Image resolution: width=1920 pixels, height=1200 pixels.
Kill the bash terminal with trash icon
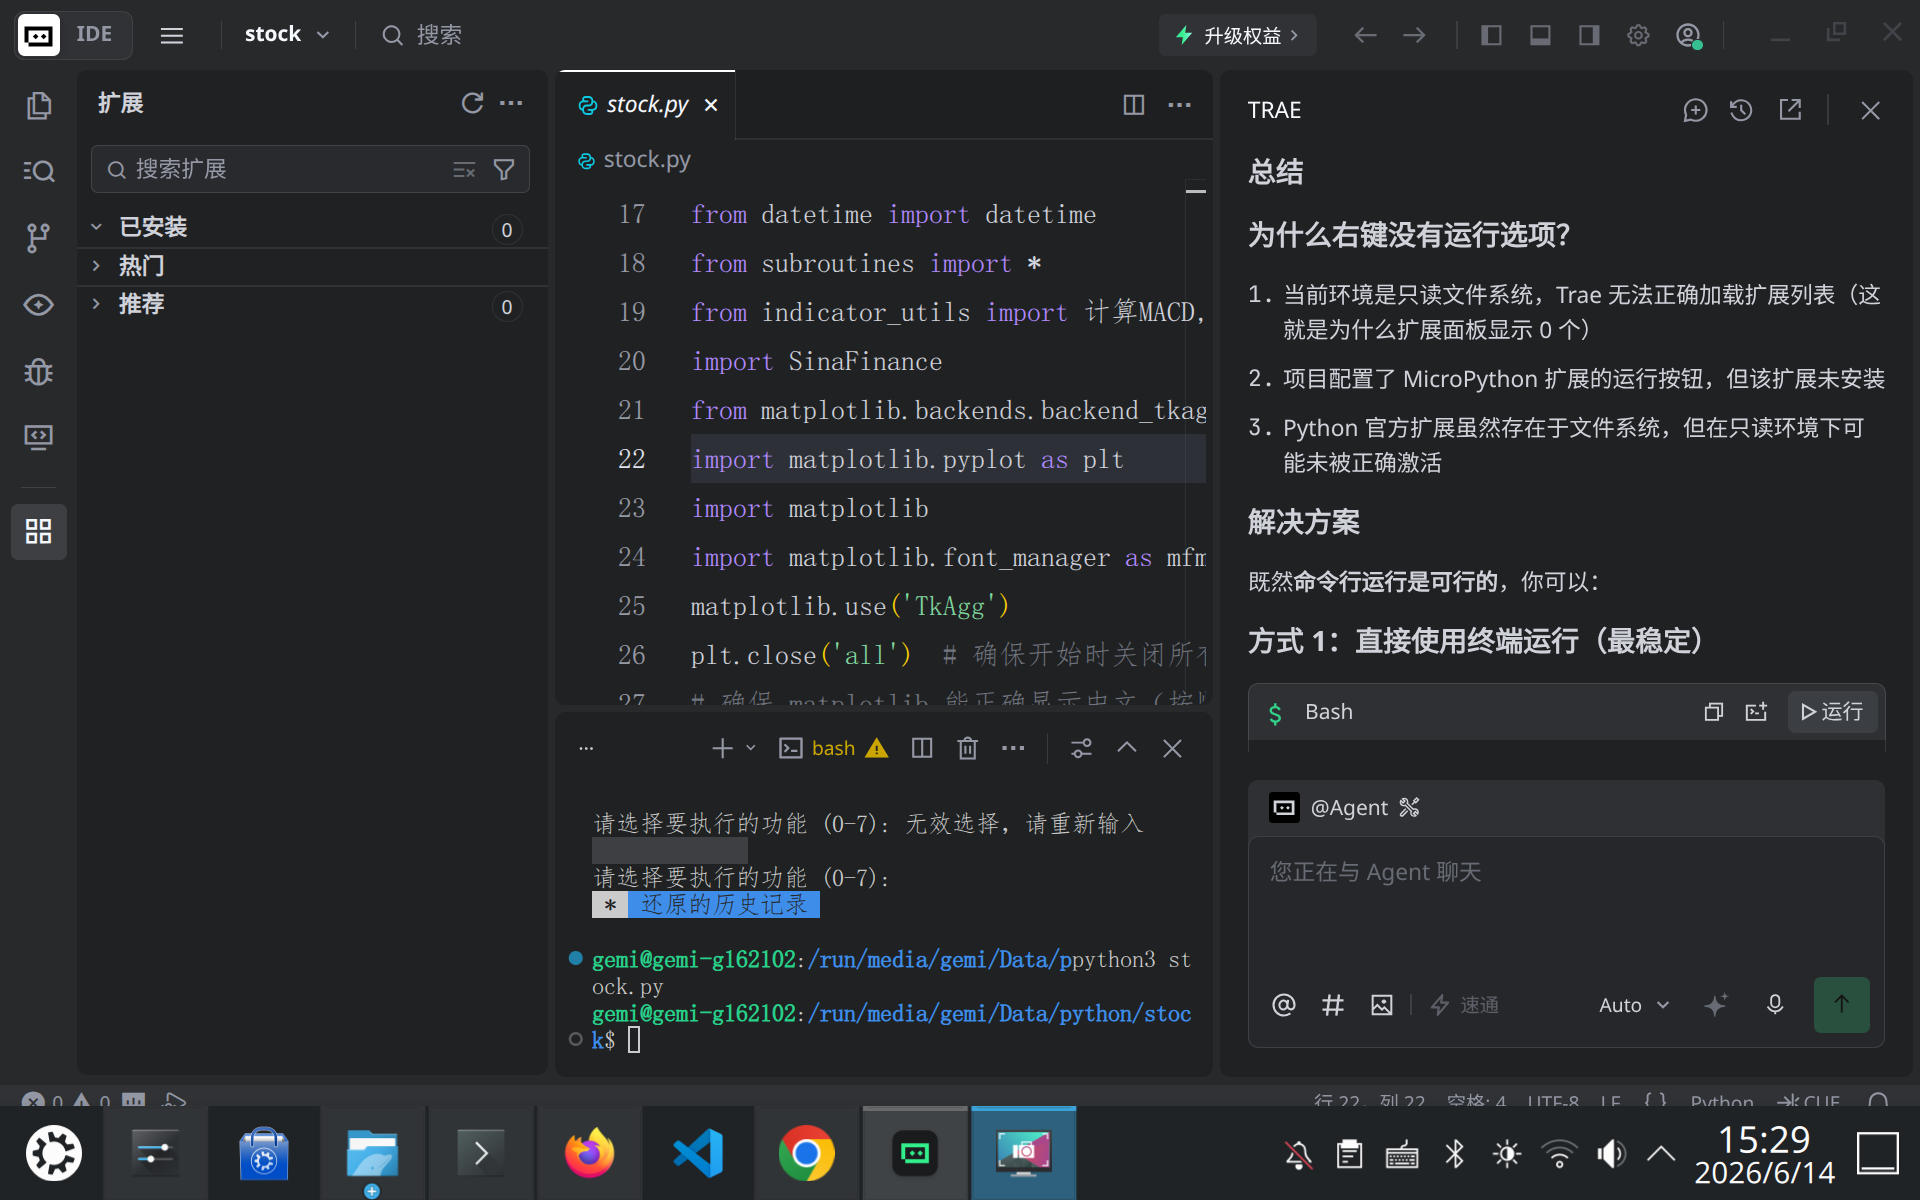tap(967, 748)
